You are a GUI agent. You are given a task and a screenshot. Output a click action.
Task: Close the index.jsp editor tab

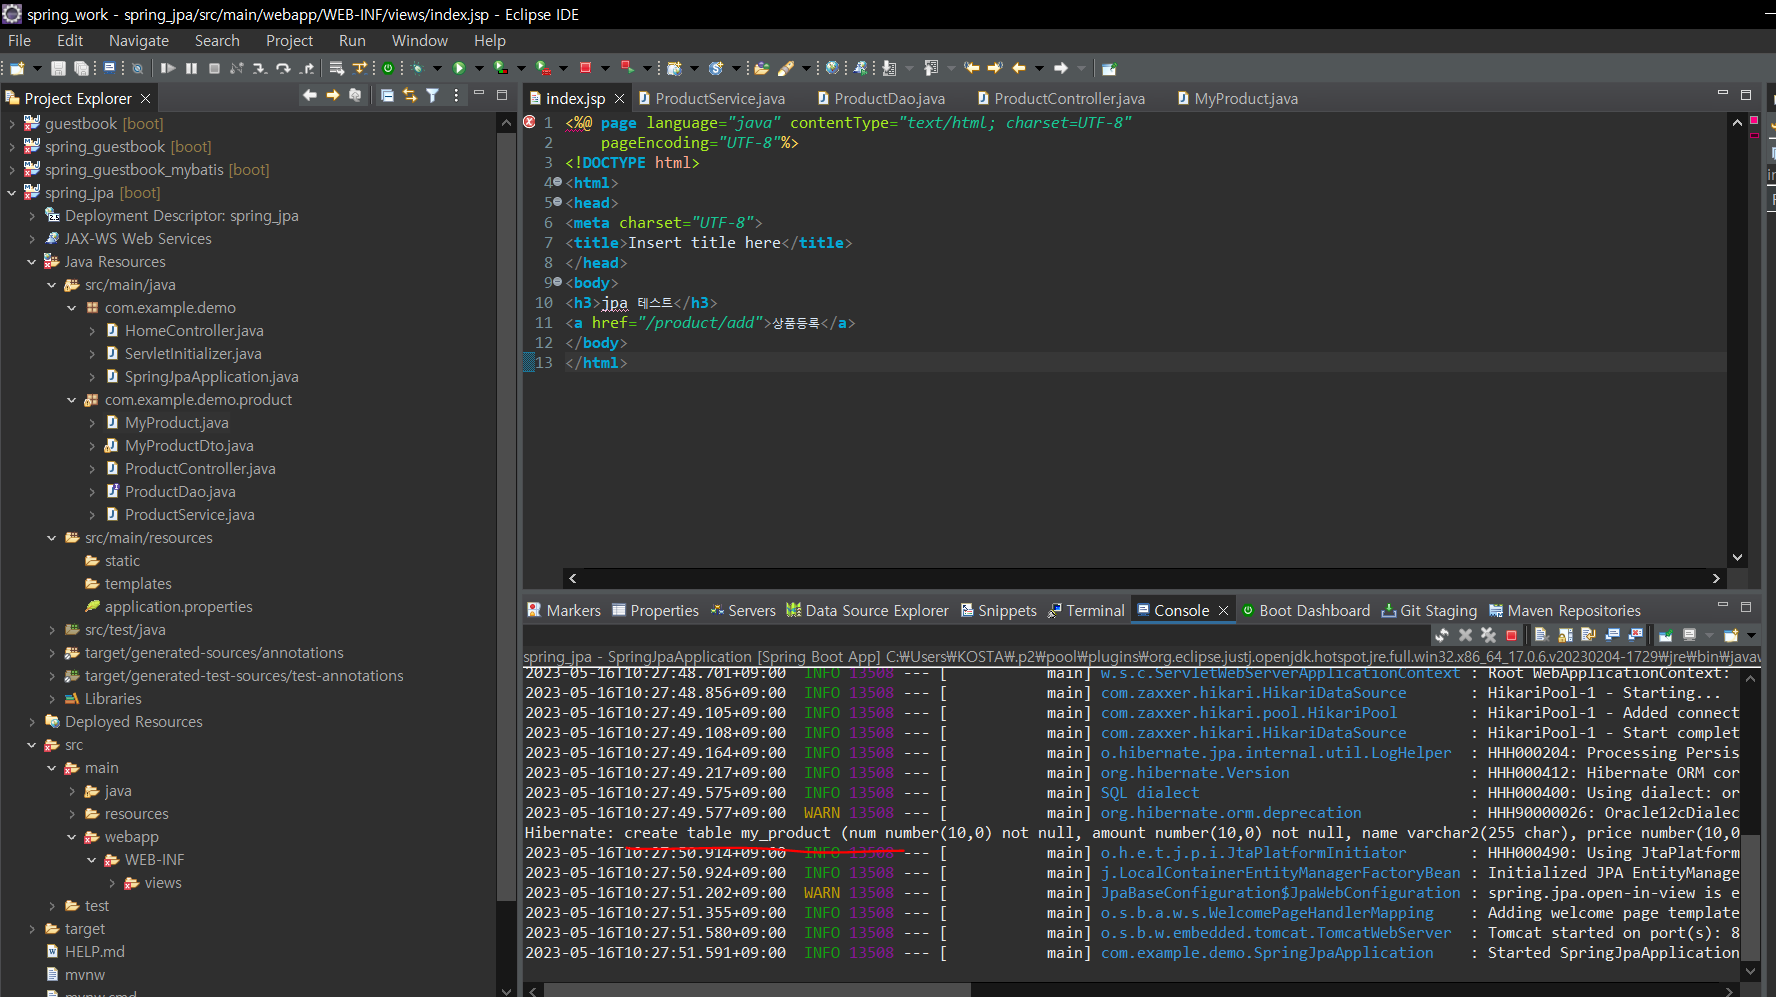pyautogui.click(x=619, y=98)
